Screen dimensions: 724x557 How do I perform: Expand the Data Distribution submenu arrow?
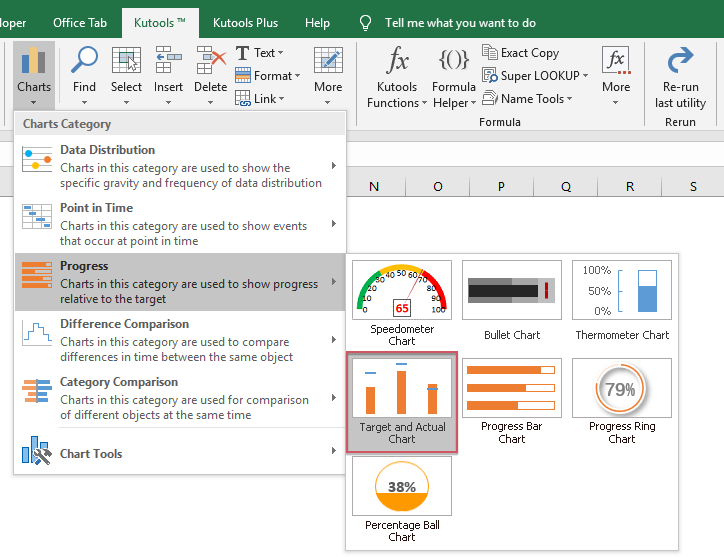tap(334, 165)
